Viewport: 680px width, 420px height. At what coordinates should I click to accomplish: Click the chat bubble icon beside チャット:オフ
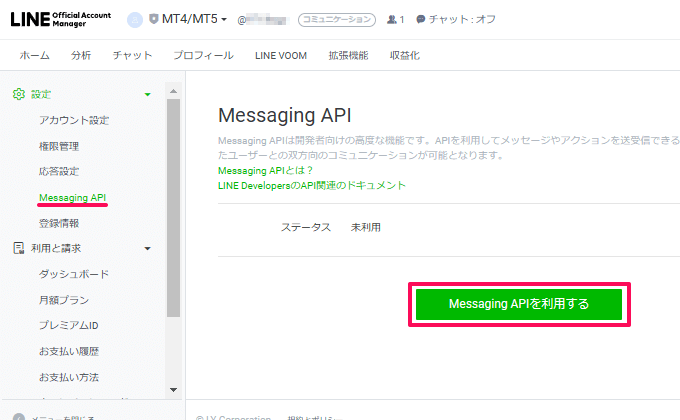[420, 20]
